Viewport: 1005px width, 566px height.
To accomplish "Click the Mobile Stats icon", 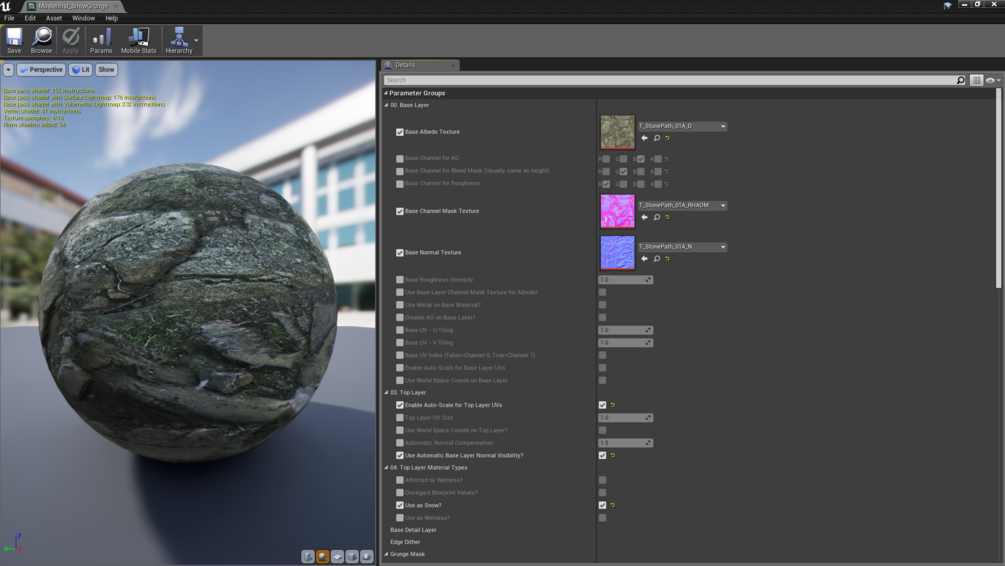I will click(138, 40).
